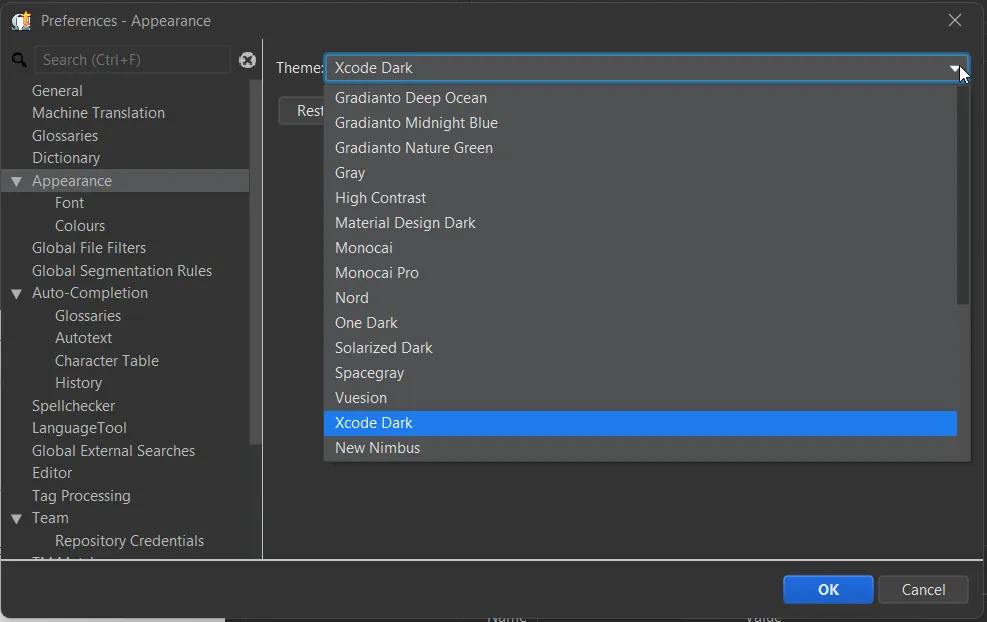The height and width of the screenshot is (622, 987).
Task: Select the Machine Translation settings page
Action: (97, 112)
